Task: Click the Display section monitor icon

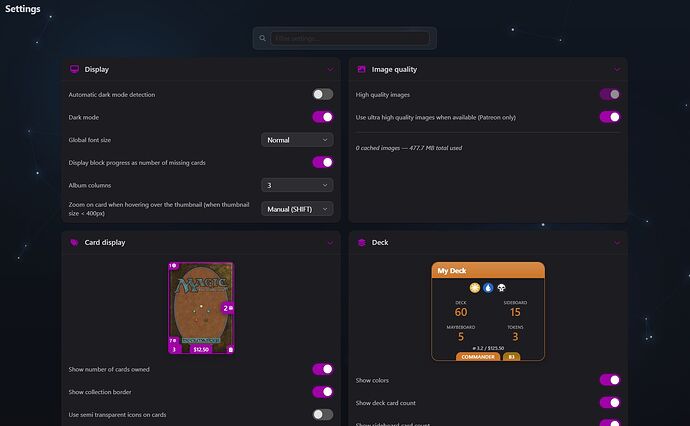Action: 74,69
